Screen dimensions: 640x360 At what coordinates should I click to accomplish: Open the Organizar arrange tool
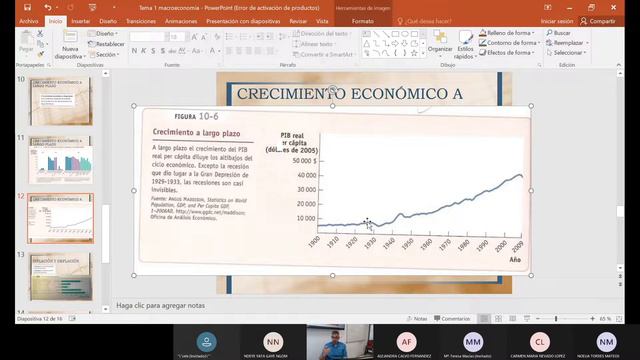(x=440, y=42)
